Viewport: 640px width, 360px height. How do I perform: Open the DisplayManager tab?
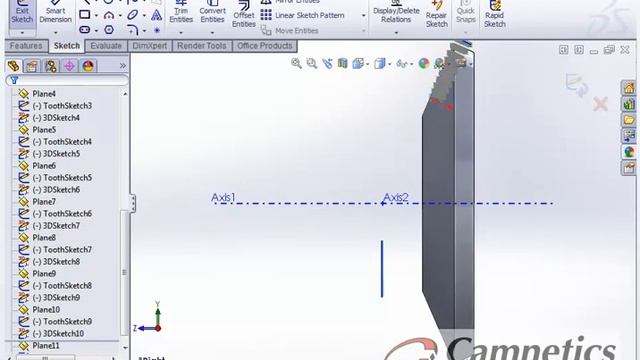click(88, 66)
